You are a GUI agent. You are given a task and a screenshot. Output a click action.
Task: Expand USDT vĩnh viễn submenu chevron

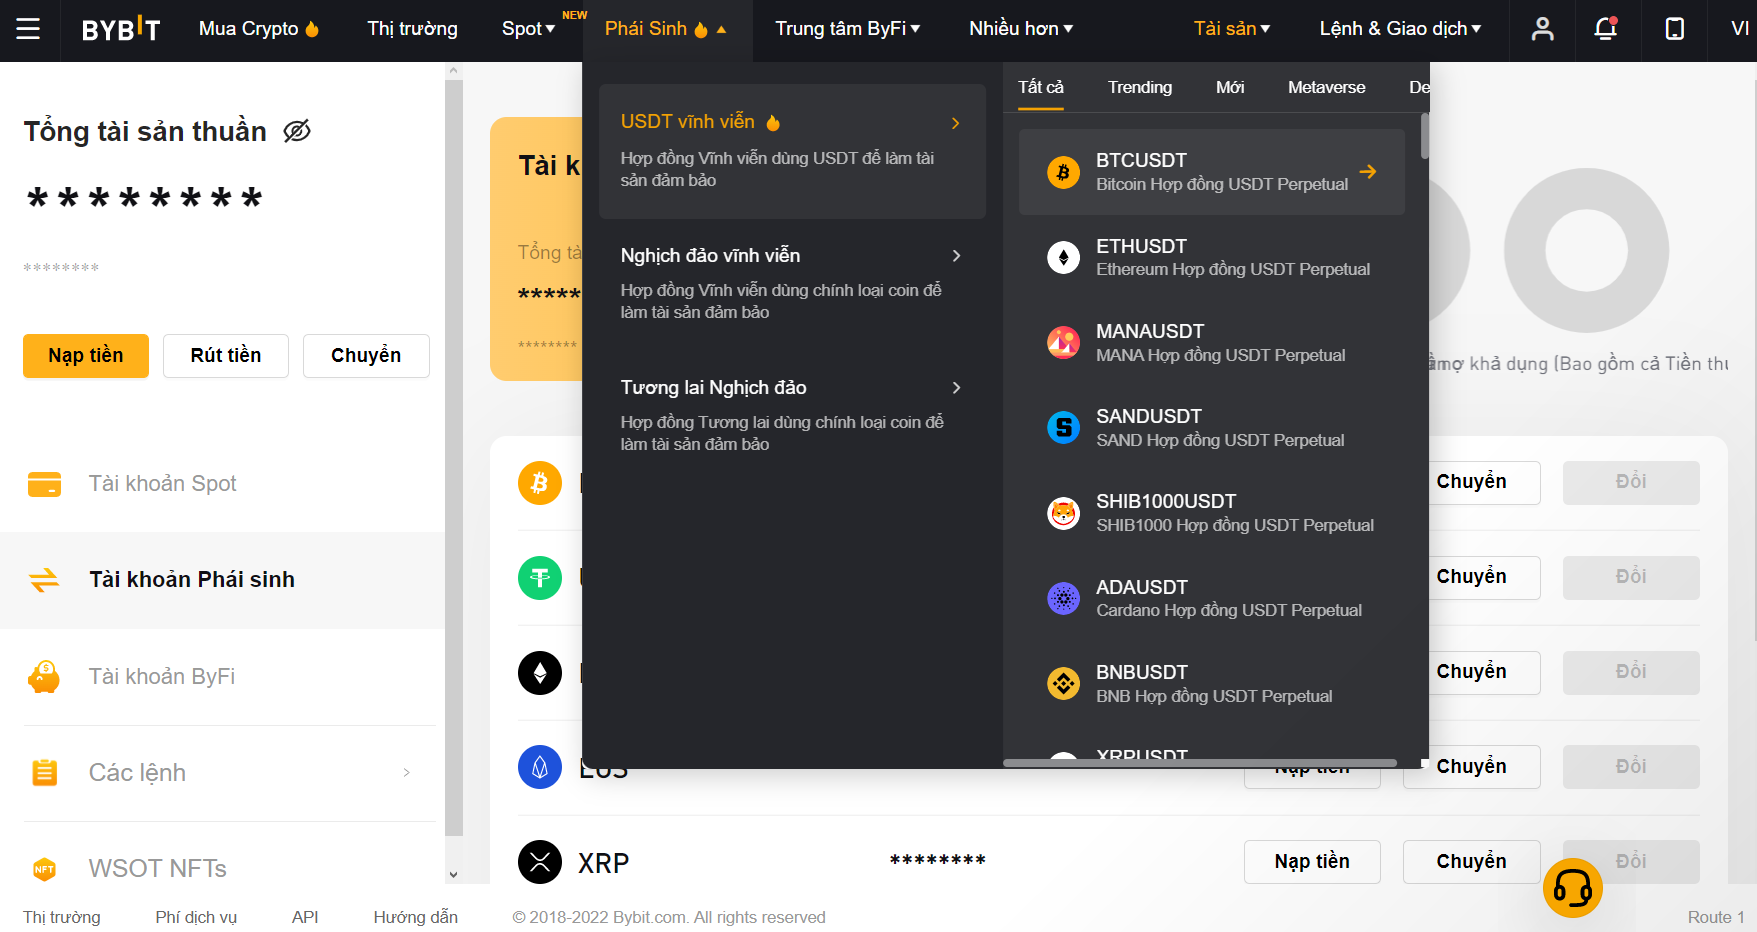click(956, 123)
